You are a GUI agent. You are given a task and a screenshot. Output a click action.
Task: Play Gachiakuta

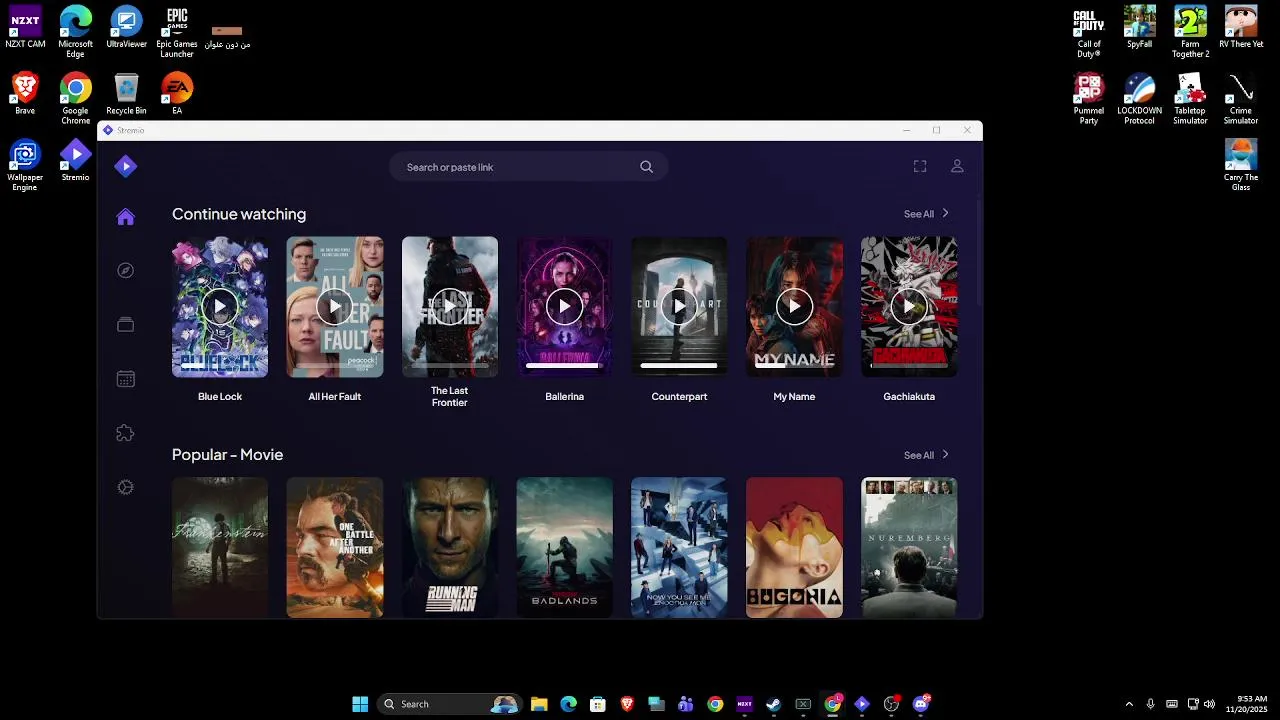909,307
